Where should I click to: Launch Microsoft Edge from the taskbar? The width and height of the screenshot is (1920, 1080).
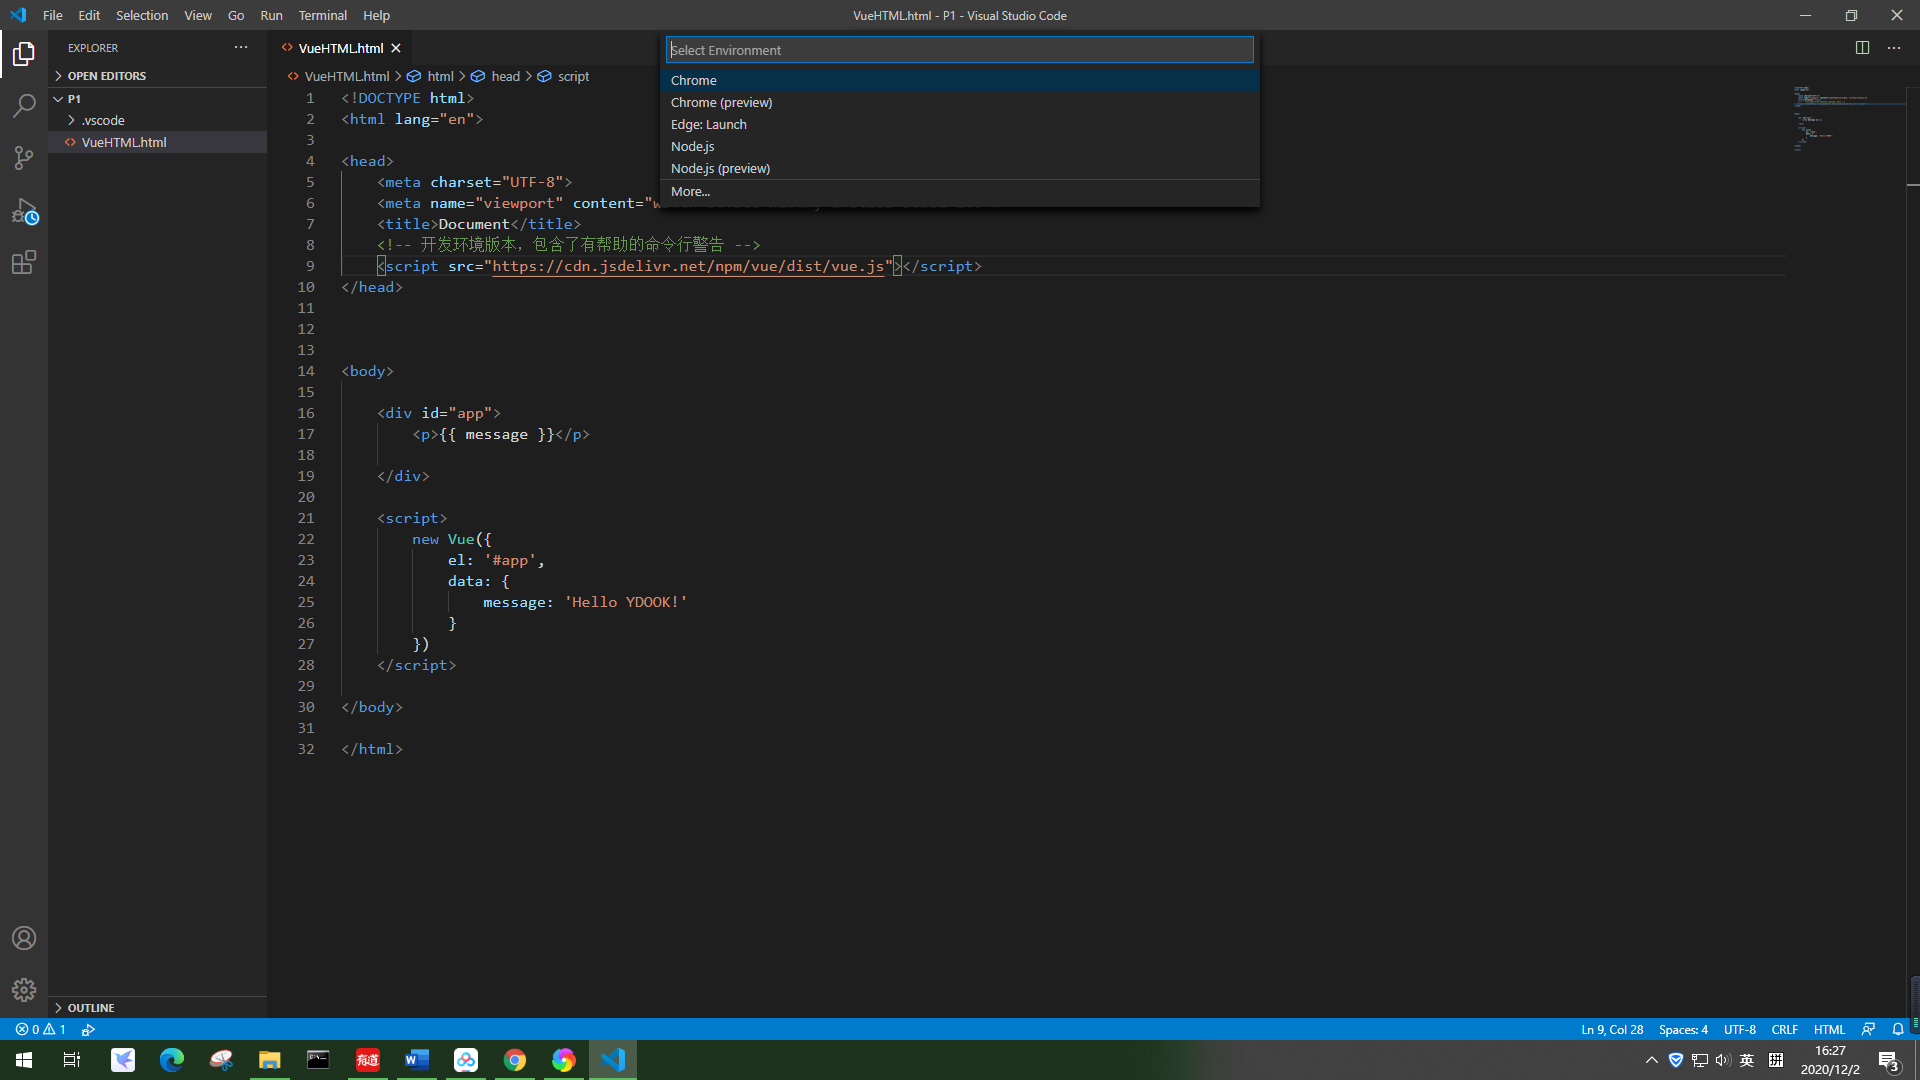coord(172,1060)
